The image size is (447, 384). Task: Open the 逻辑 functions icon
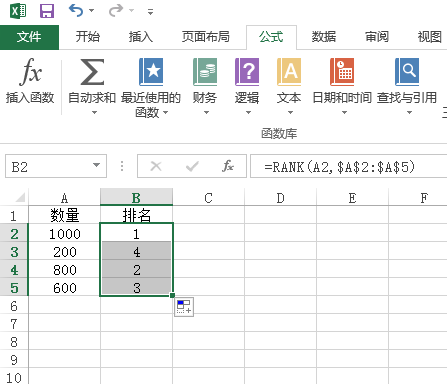coord(247,72)
